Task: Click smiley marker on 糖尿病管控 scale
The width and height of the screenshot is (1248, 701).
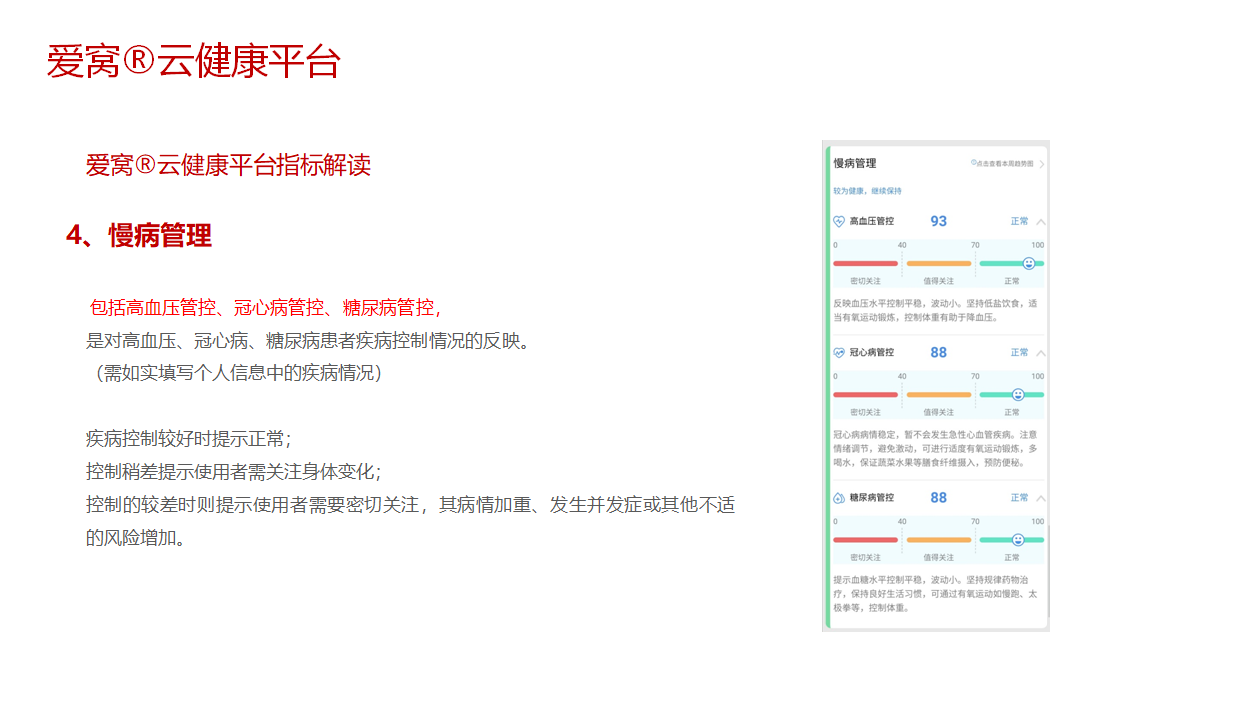Action: click(1018, 539)
